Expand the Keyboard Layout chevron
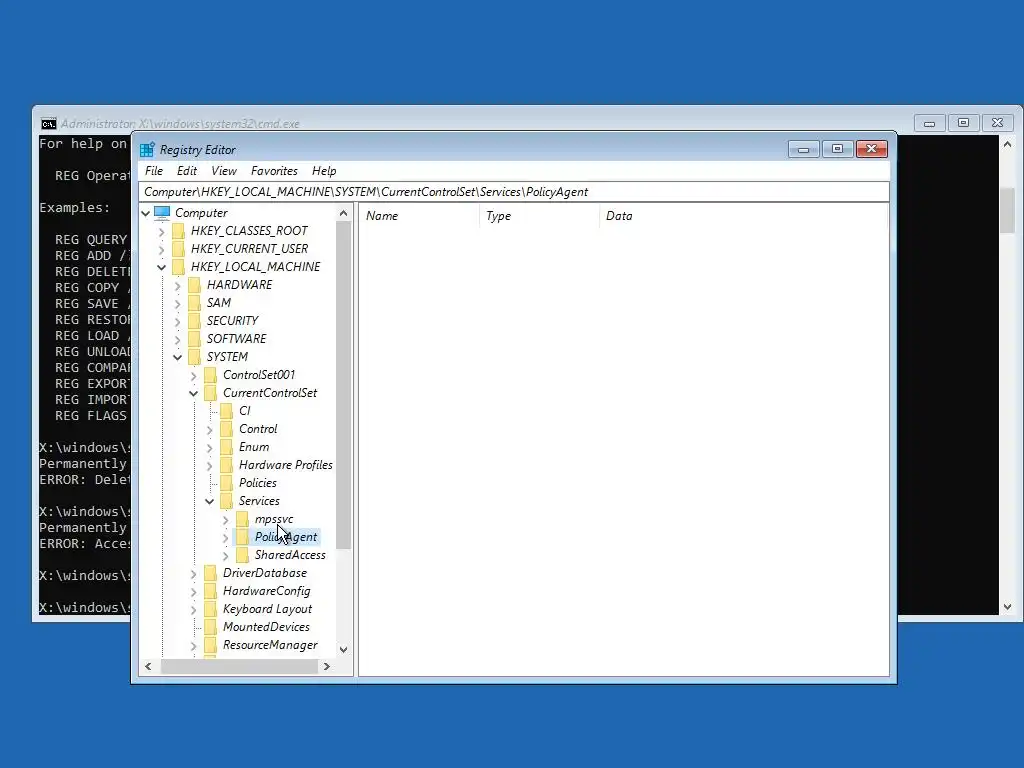 [193, 610]
